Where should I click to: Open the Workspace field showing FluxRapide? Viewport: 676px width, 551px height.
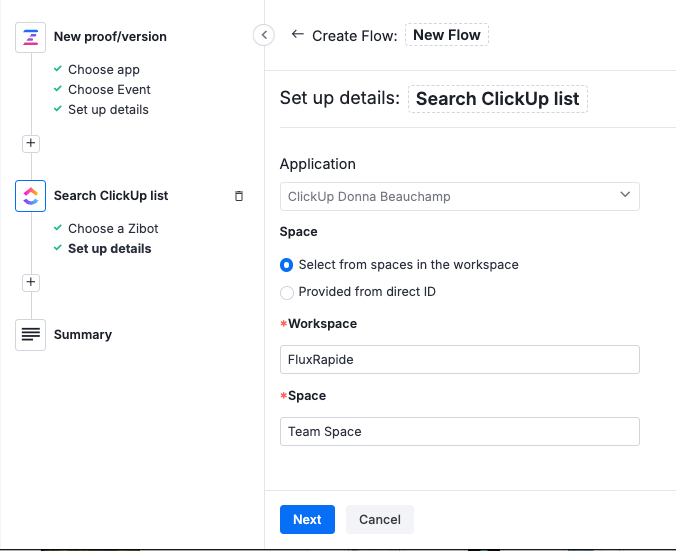460,360
